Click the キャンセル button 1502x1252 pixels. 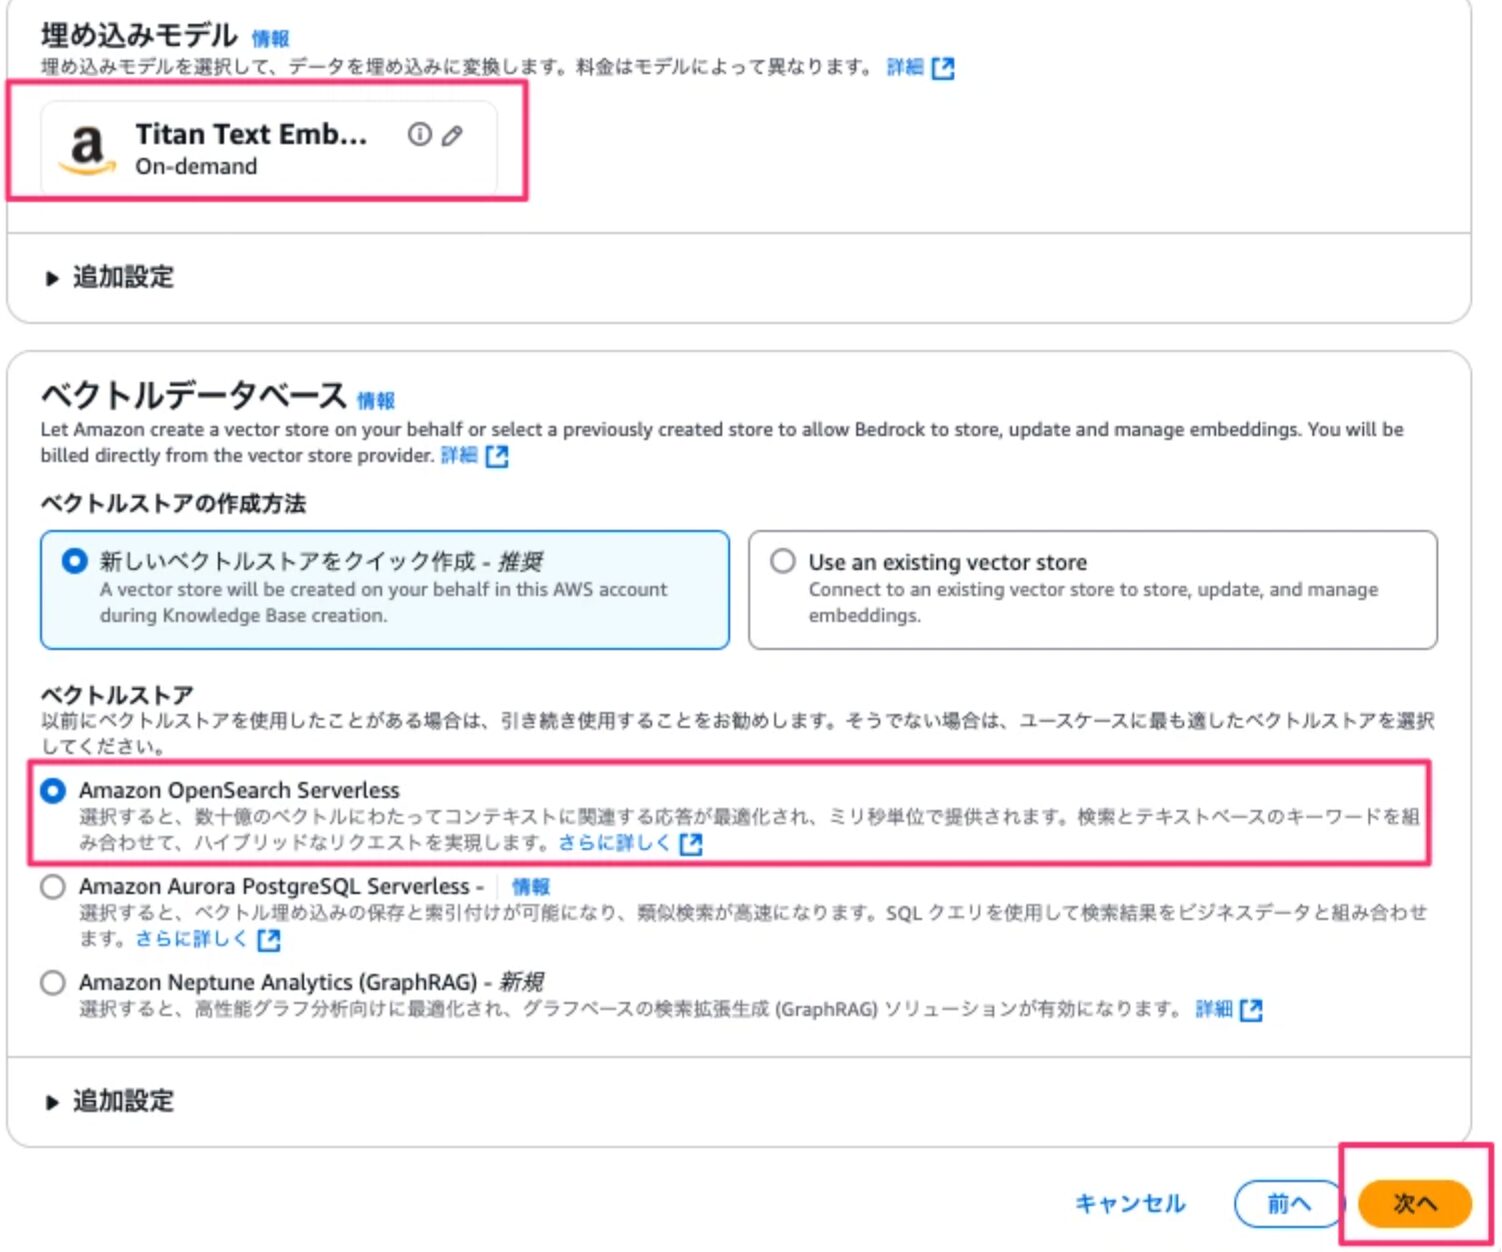pos(1130,1203)
